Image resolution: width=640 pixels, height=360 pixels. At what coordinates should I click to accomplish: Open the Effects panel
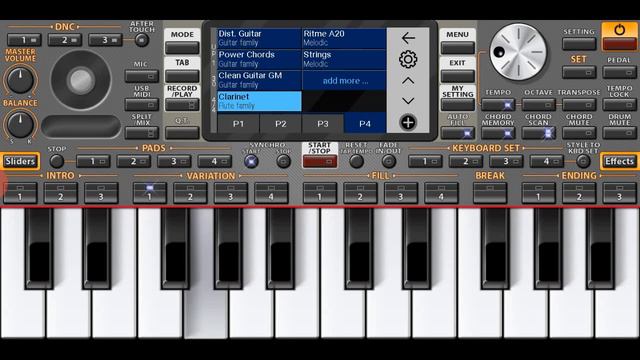[x=620, y=161]
